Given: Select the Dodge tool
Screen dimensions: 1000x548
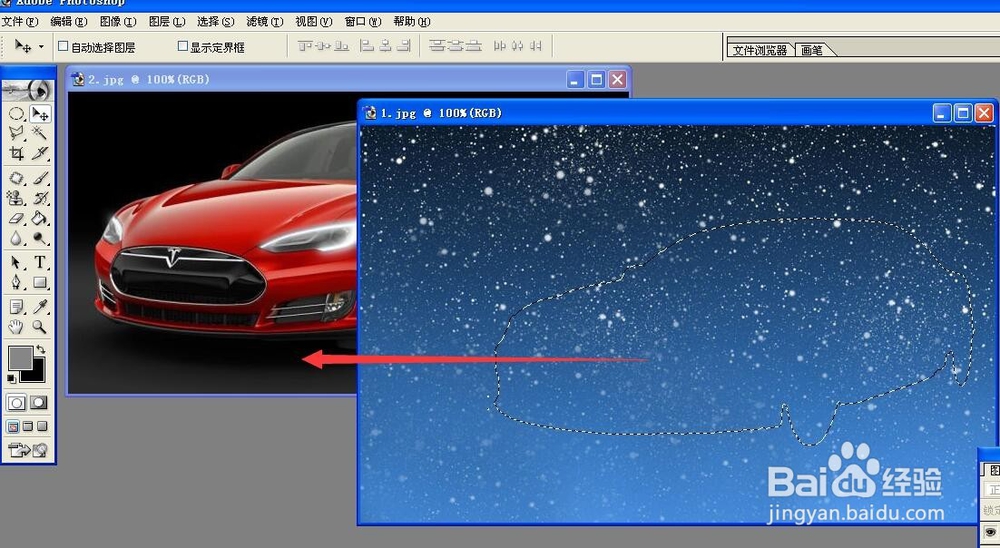Looking at the screenshot, I should [x=40, y=238].
